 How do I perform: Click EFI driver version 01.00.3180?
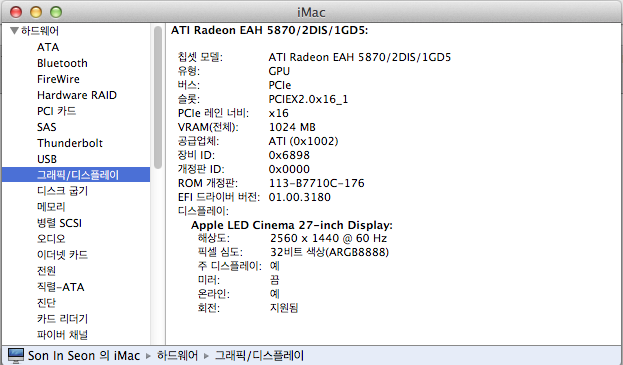[300, 197]
